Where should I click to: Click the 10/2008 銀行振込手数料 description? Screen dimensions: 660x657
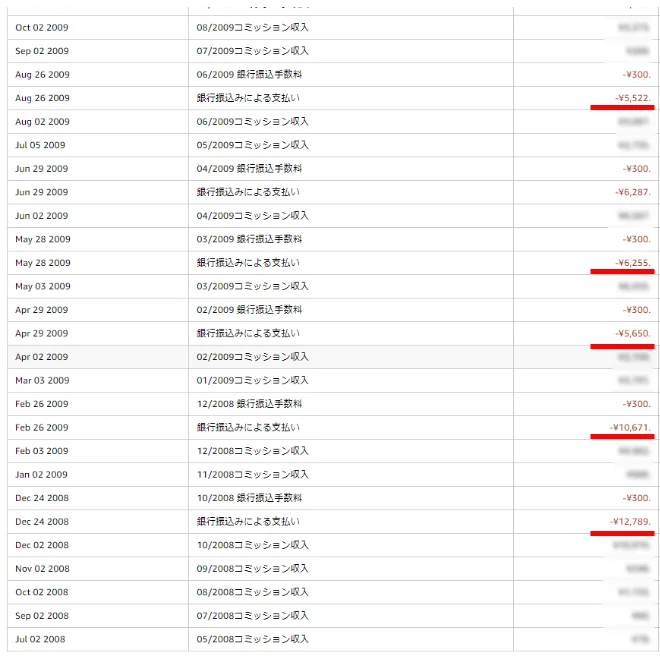pos(249,498)
